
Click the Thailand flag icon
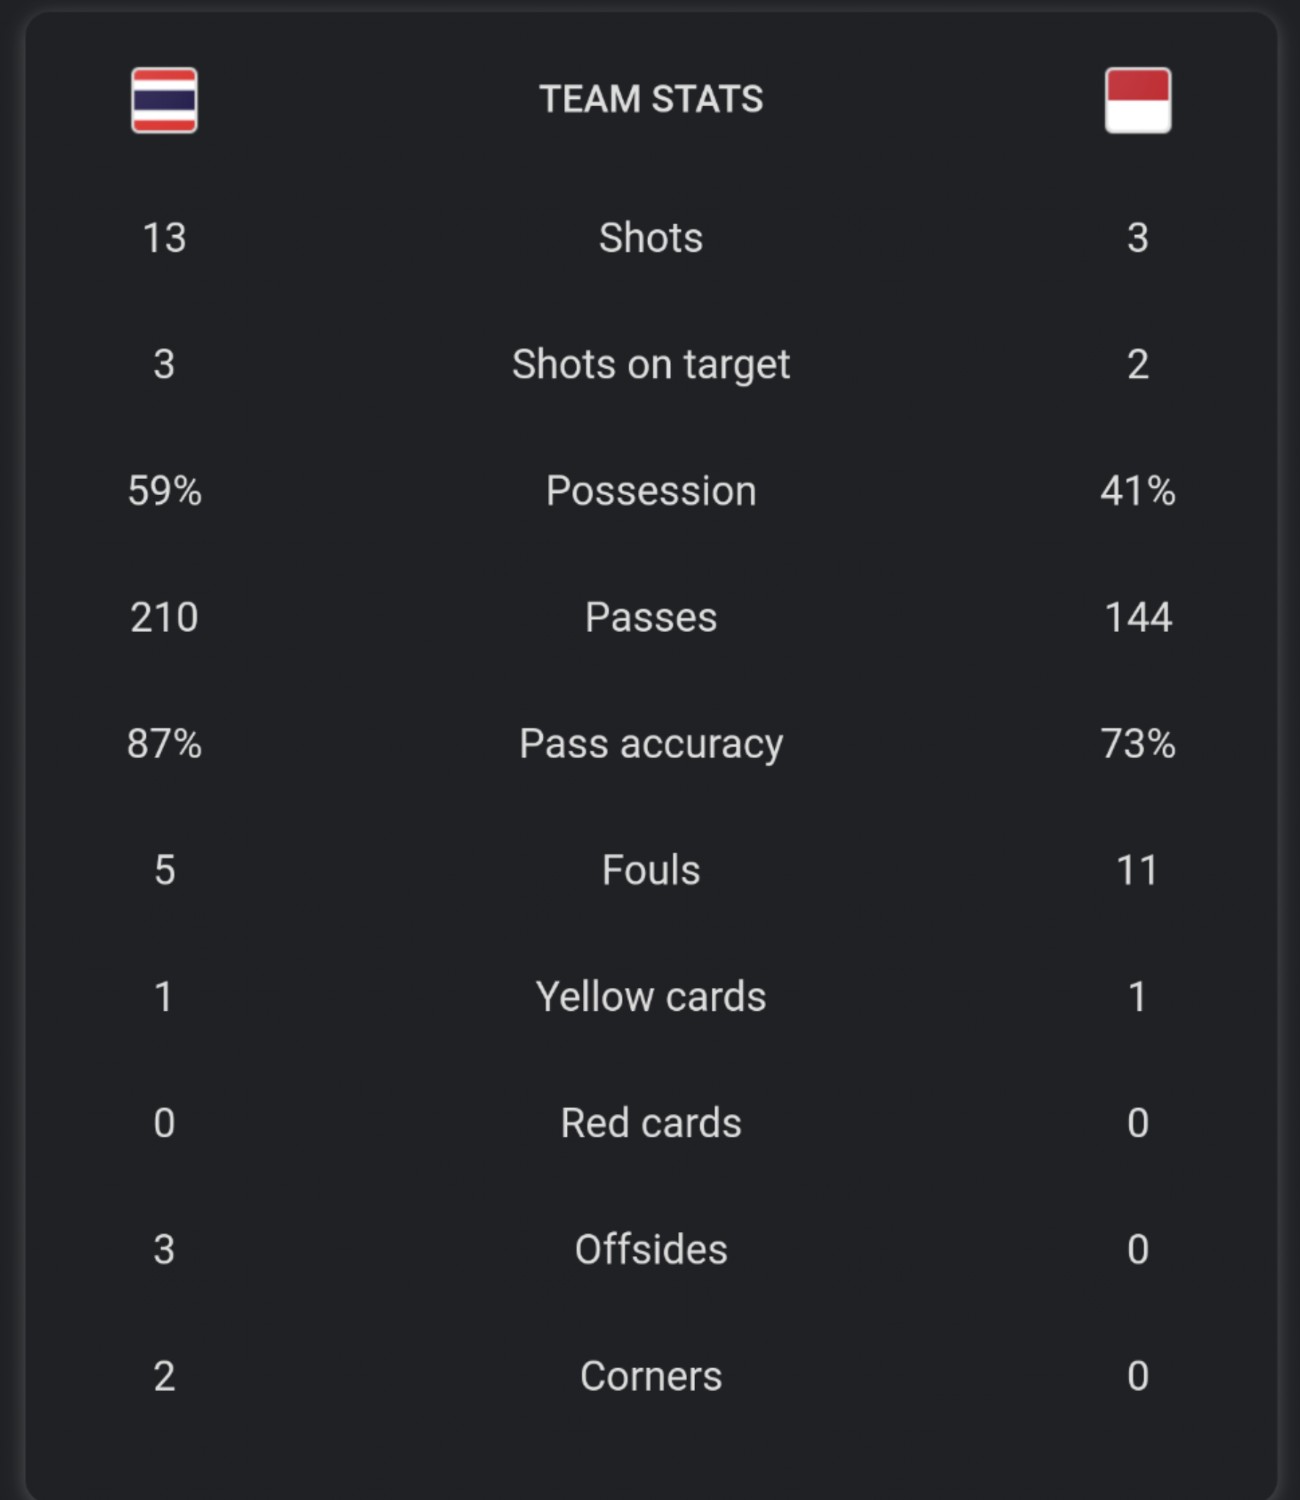(164, 100)
